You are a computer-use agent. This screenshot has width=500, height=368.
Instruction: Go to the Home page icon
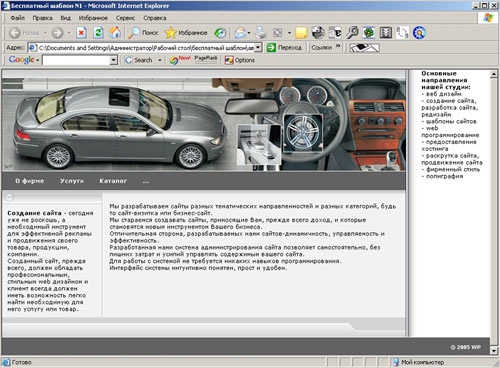pos(115,33)
